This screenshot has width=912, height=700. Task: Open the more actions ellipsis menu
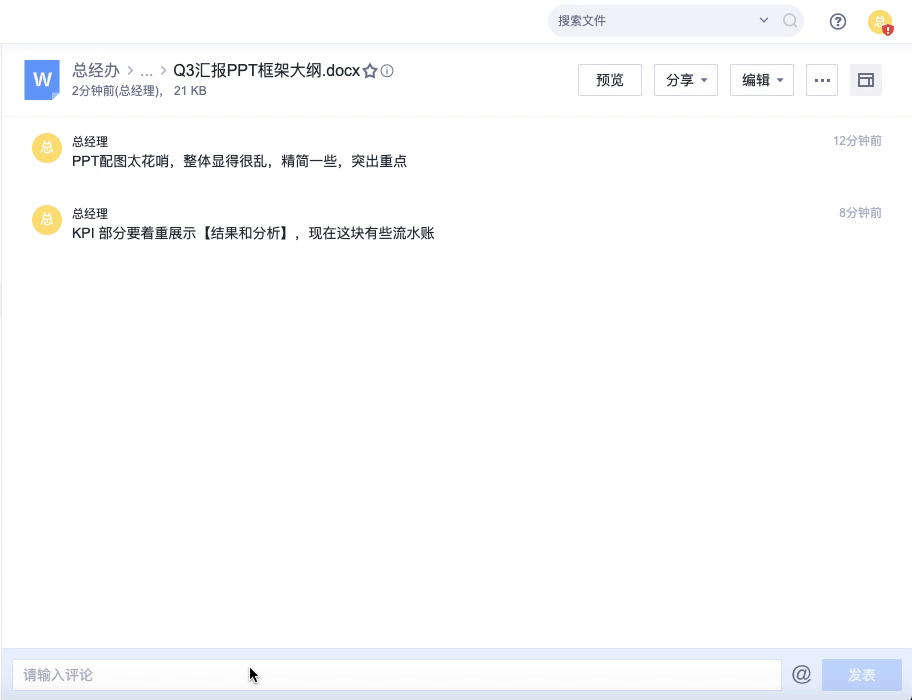tap(822, 80)
